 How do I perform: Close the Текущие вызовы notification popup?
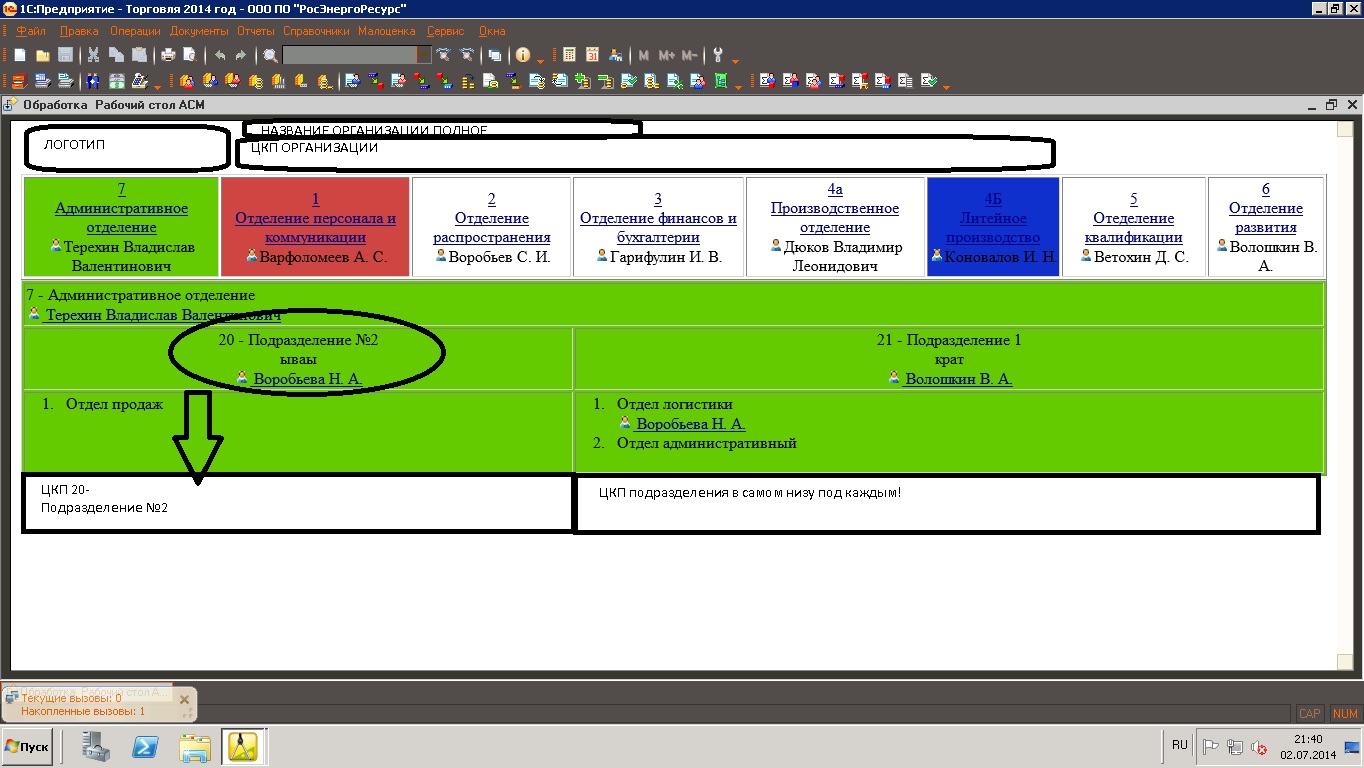(x=184, y=700)
